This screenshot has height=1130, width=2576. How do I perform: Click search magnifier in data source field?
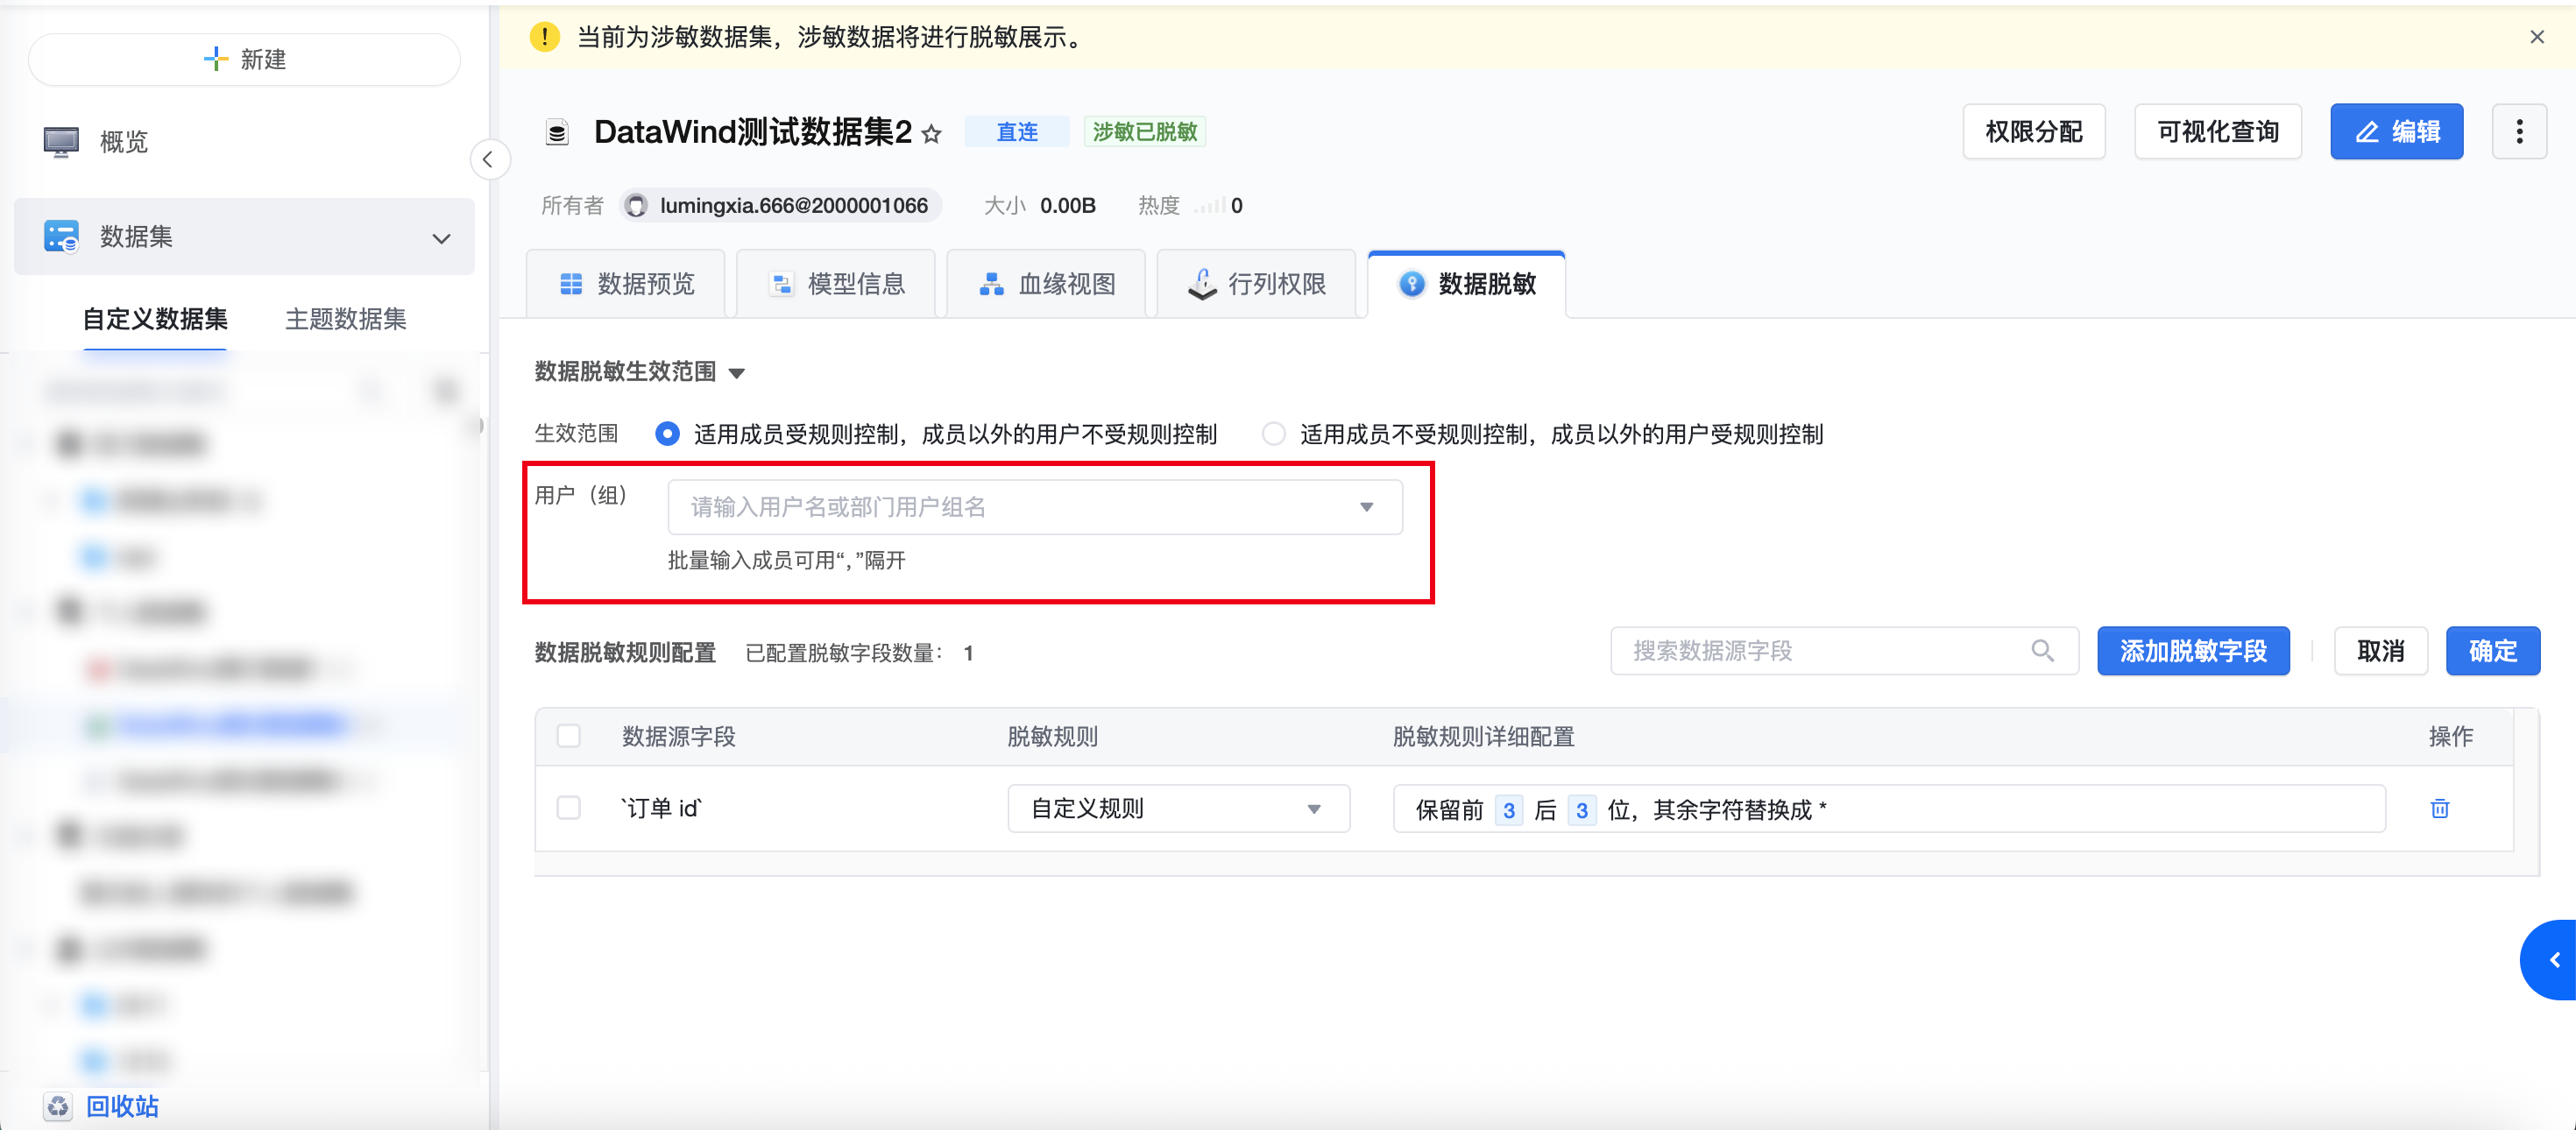(x=2042, y=651)
